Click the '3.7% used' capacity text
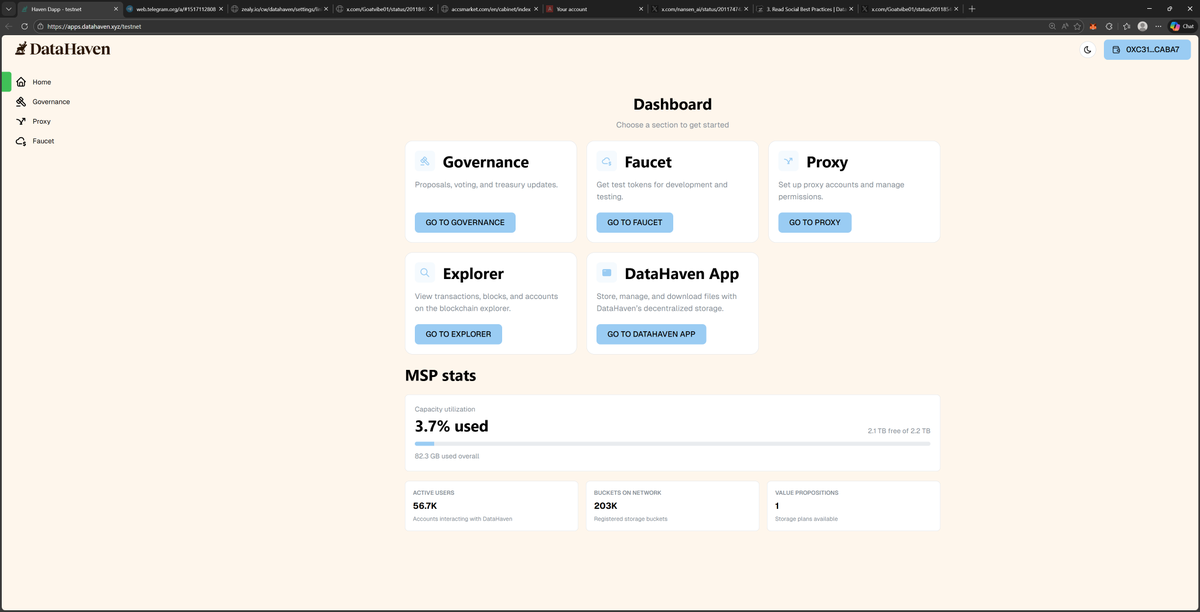Screen dimensions: 1200x612 click(x=452, y=426)
